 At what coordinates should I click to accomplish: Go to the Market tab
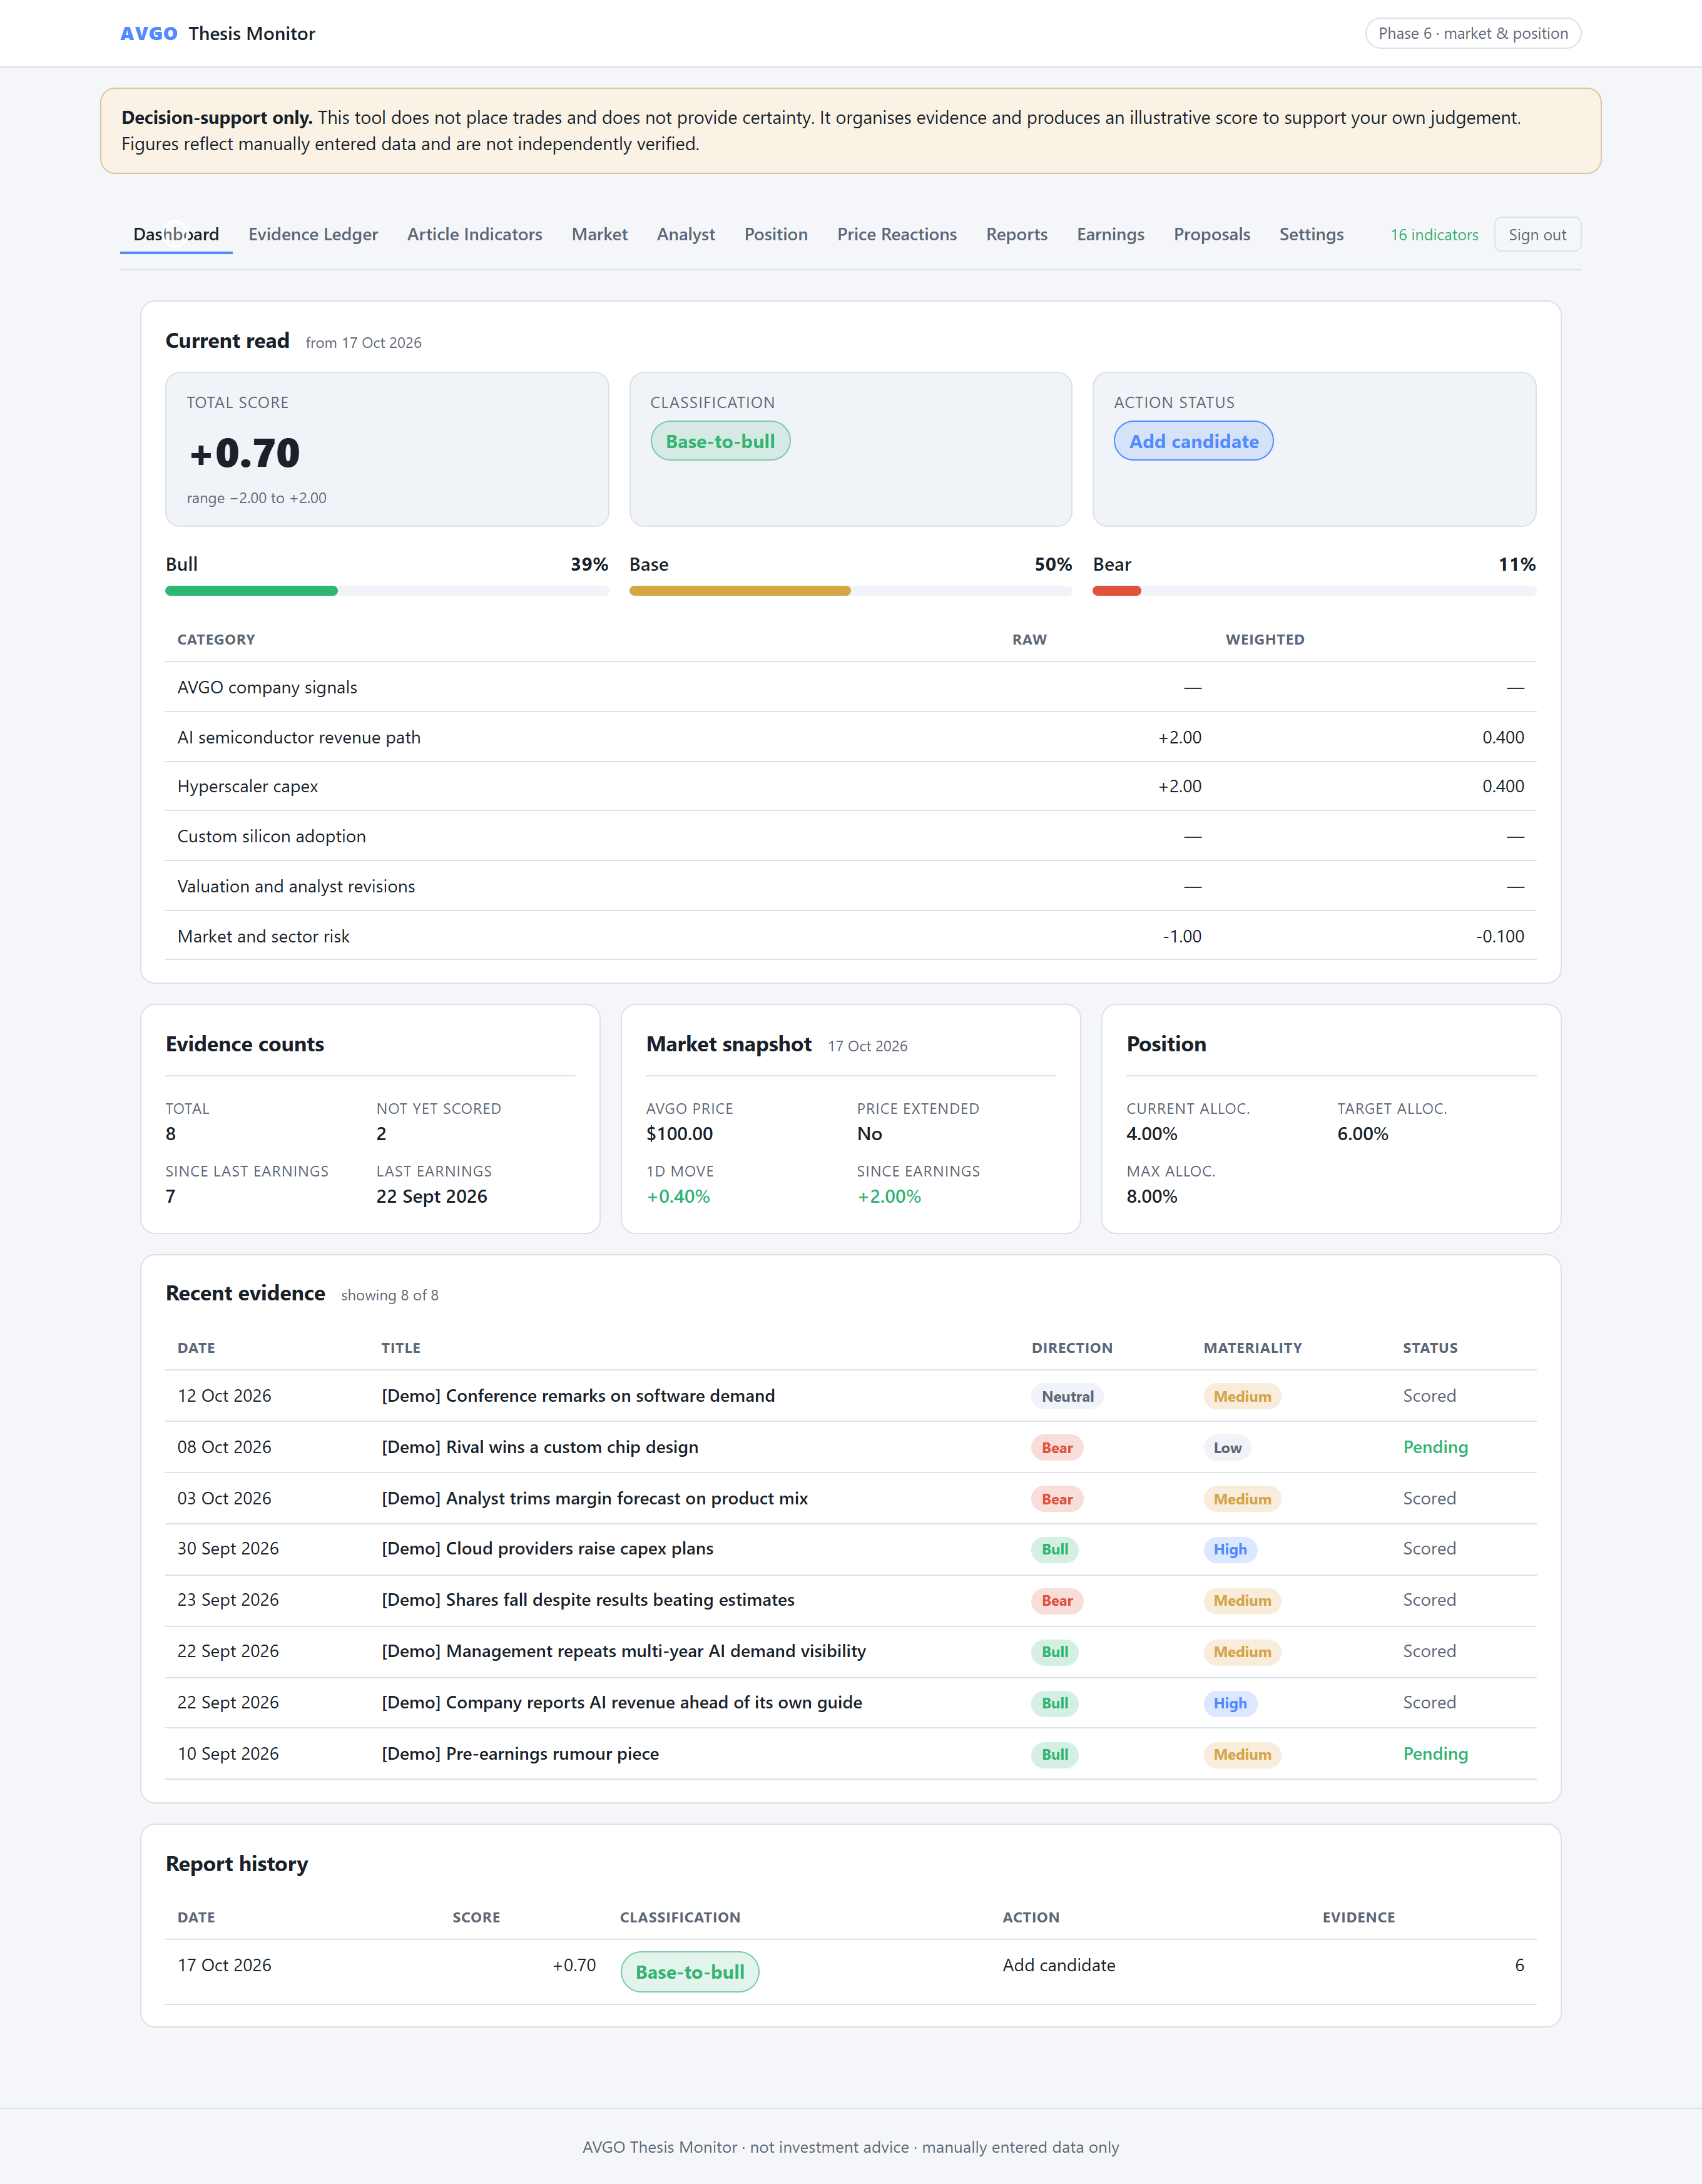tap(600, 234)
